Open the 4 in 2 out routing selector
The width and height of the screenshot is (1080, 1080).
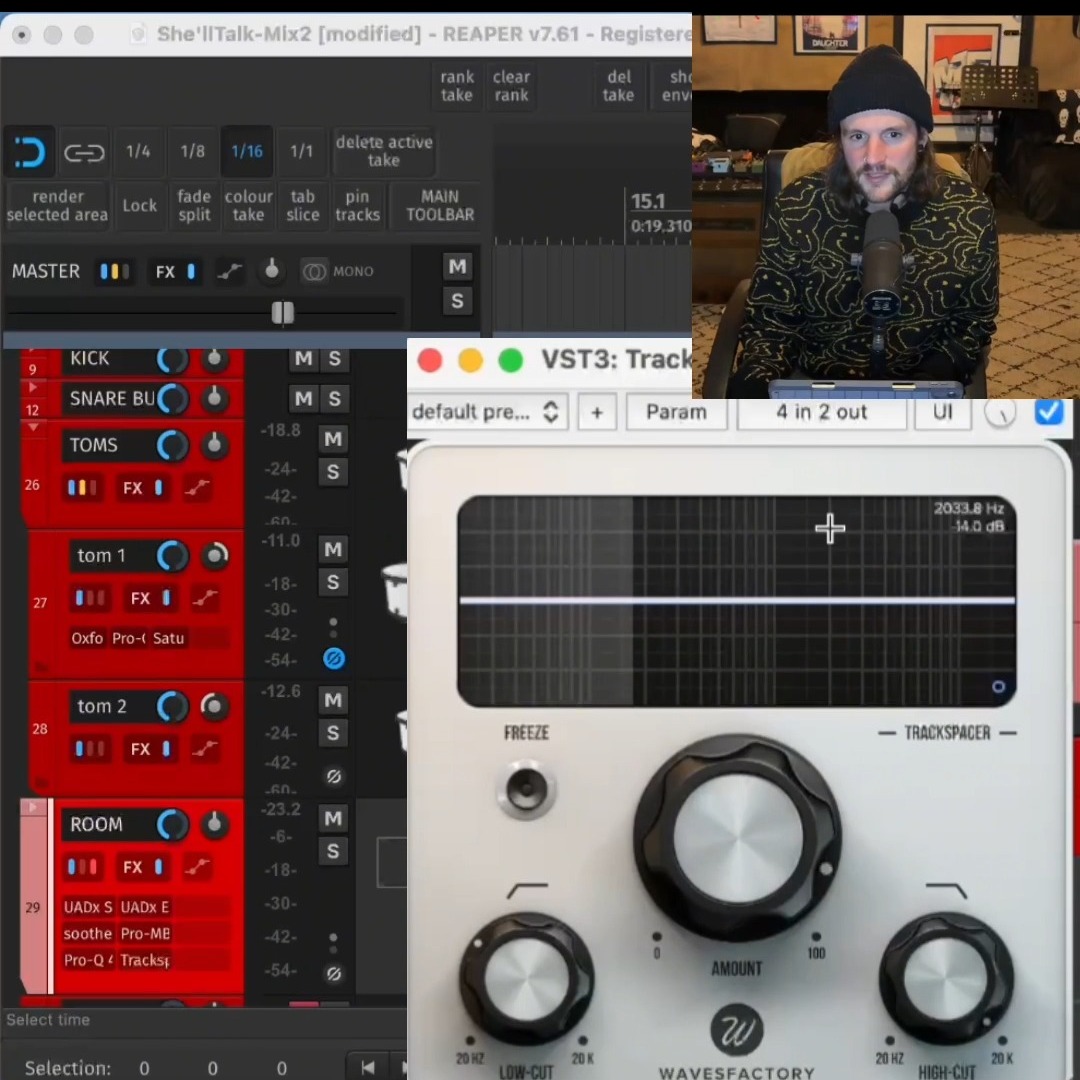821,411
